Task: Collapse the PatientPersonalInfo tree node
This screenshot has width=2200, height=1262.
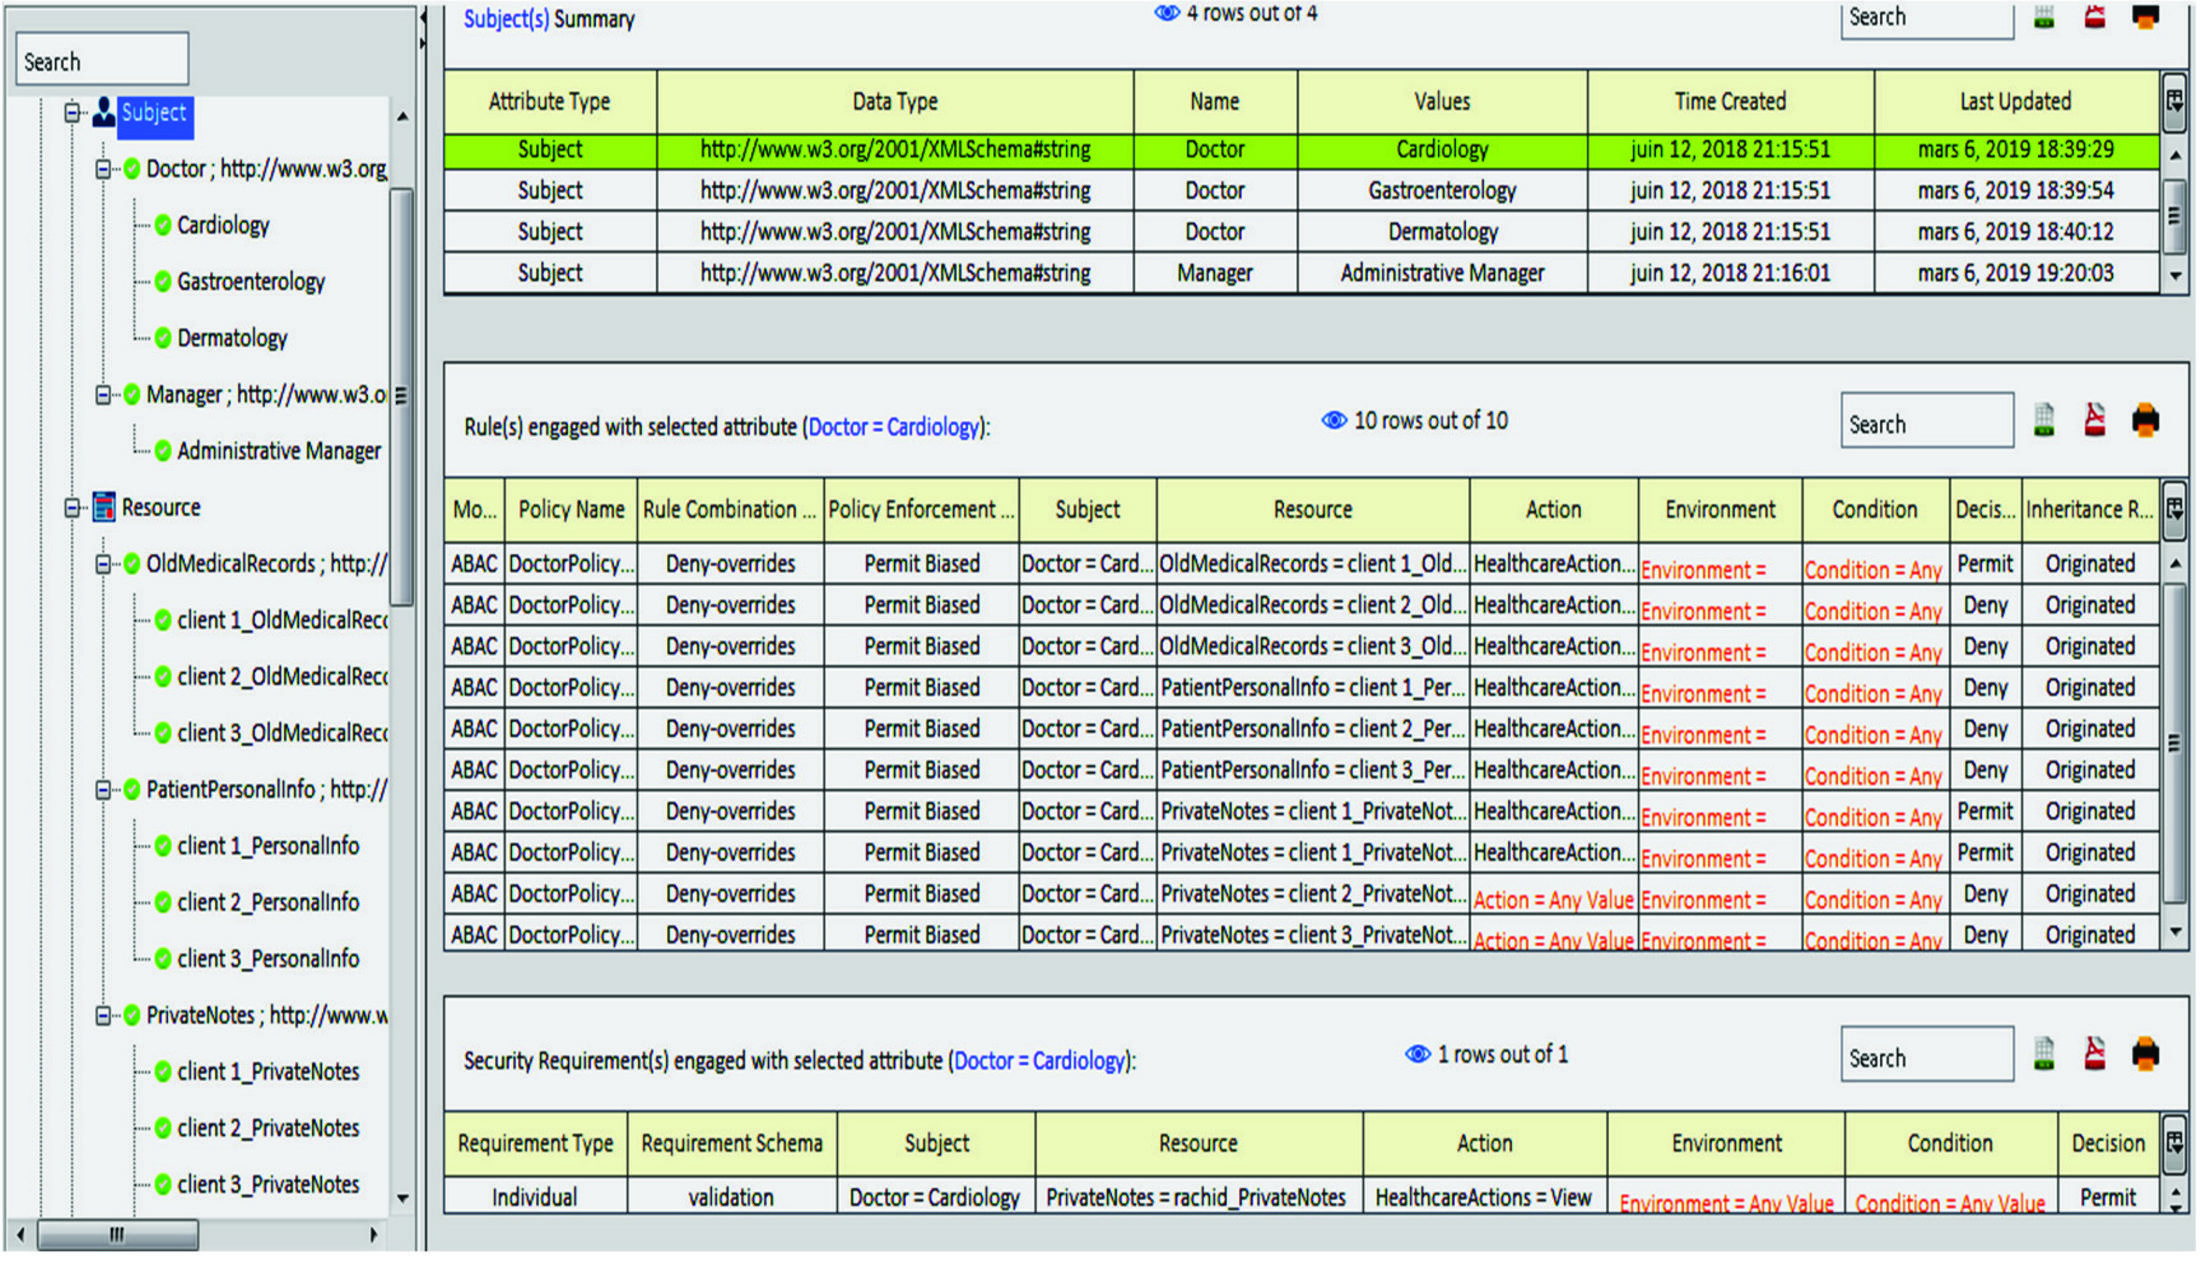Action: tap(103, 790)
